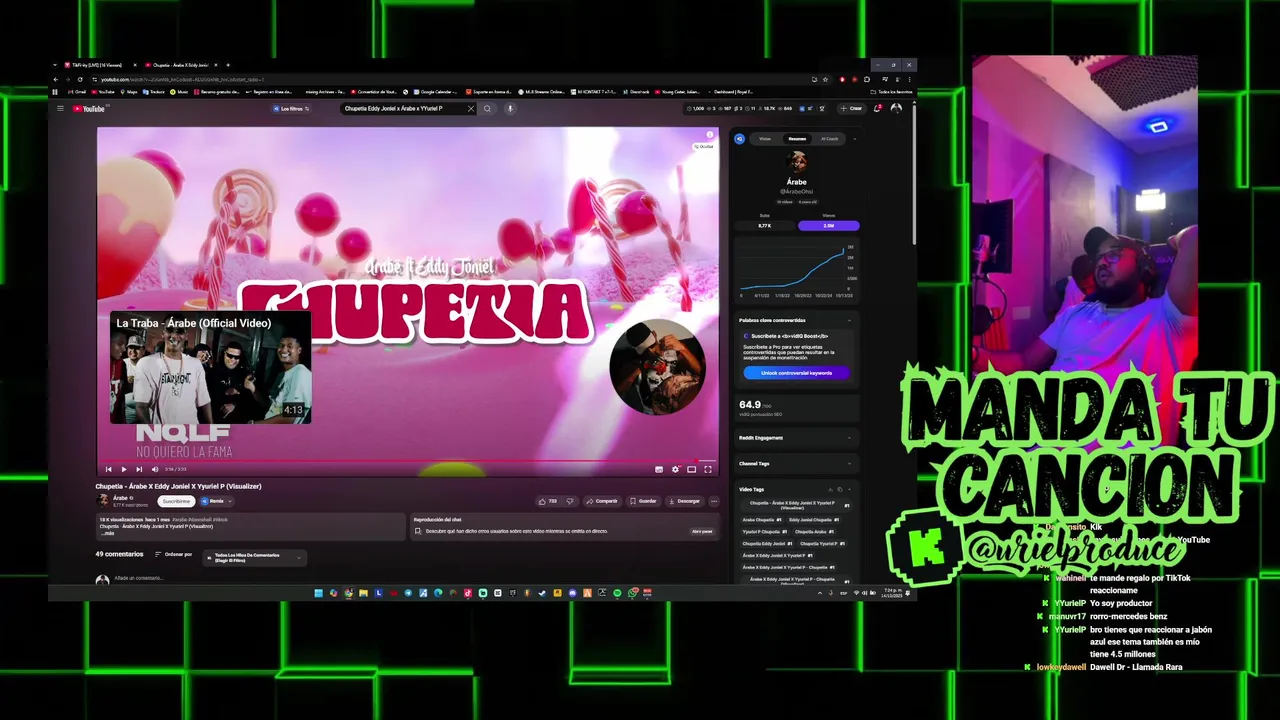Subscribe to Árabe with Suscribirme
The width and height of the screenshot is (1280, 720).
coord(176,501)
